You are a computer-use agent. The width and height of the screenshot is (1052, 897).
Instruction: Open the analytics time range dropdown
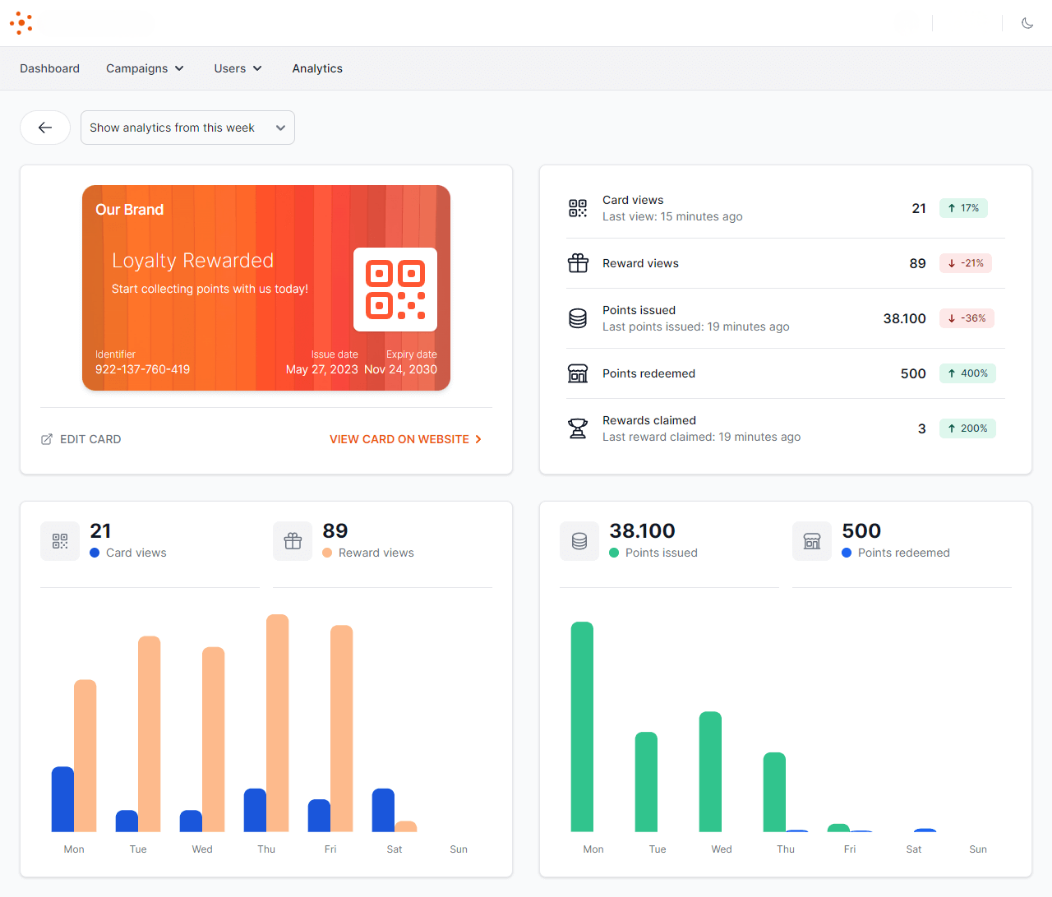(x=187, y=128)
